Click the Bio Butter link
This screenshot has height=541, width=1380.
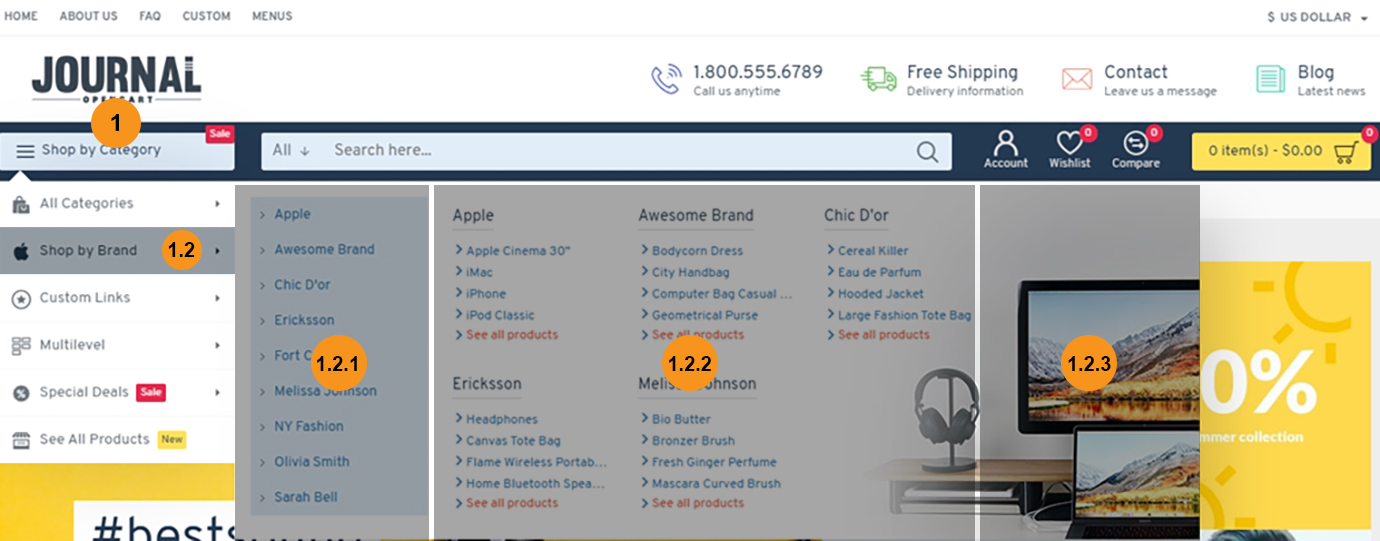(681, 419)
